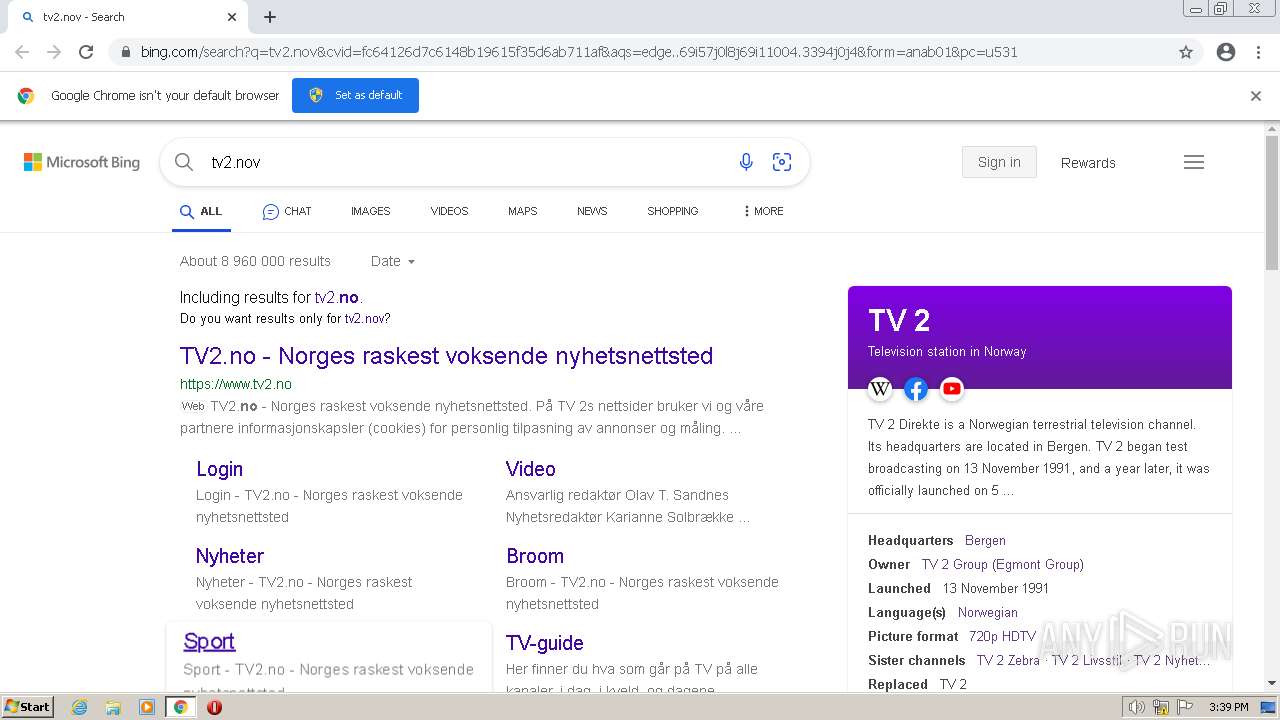Click the Sign in button

click(999, 162)
